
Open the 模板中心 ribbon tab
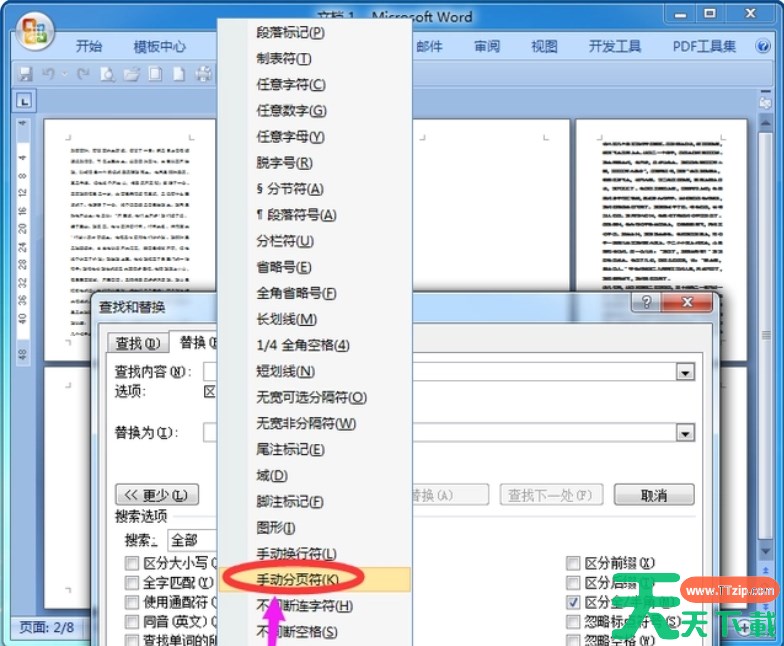160,46
